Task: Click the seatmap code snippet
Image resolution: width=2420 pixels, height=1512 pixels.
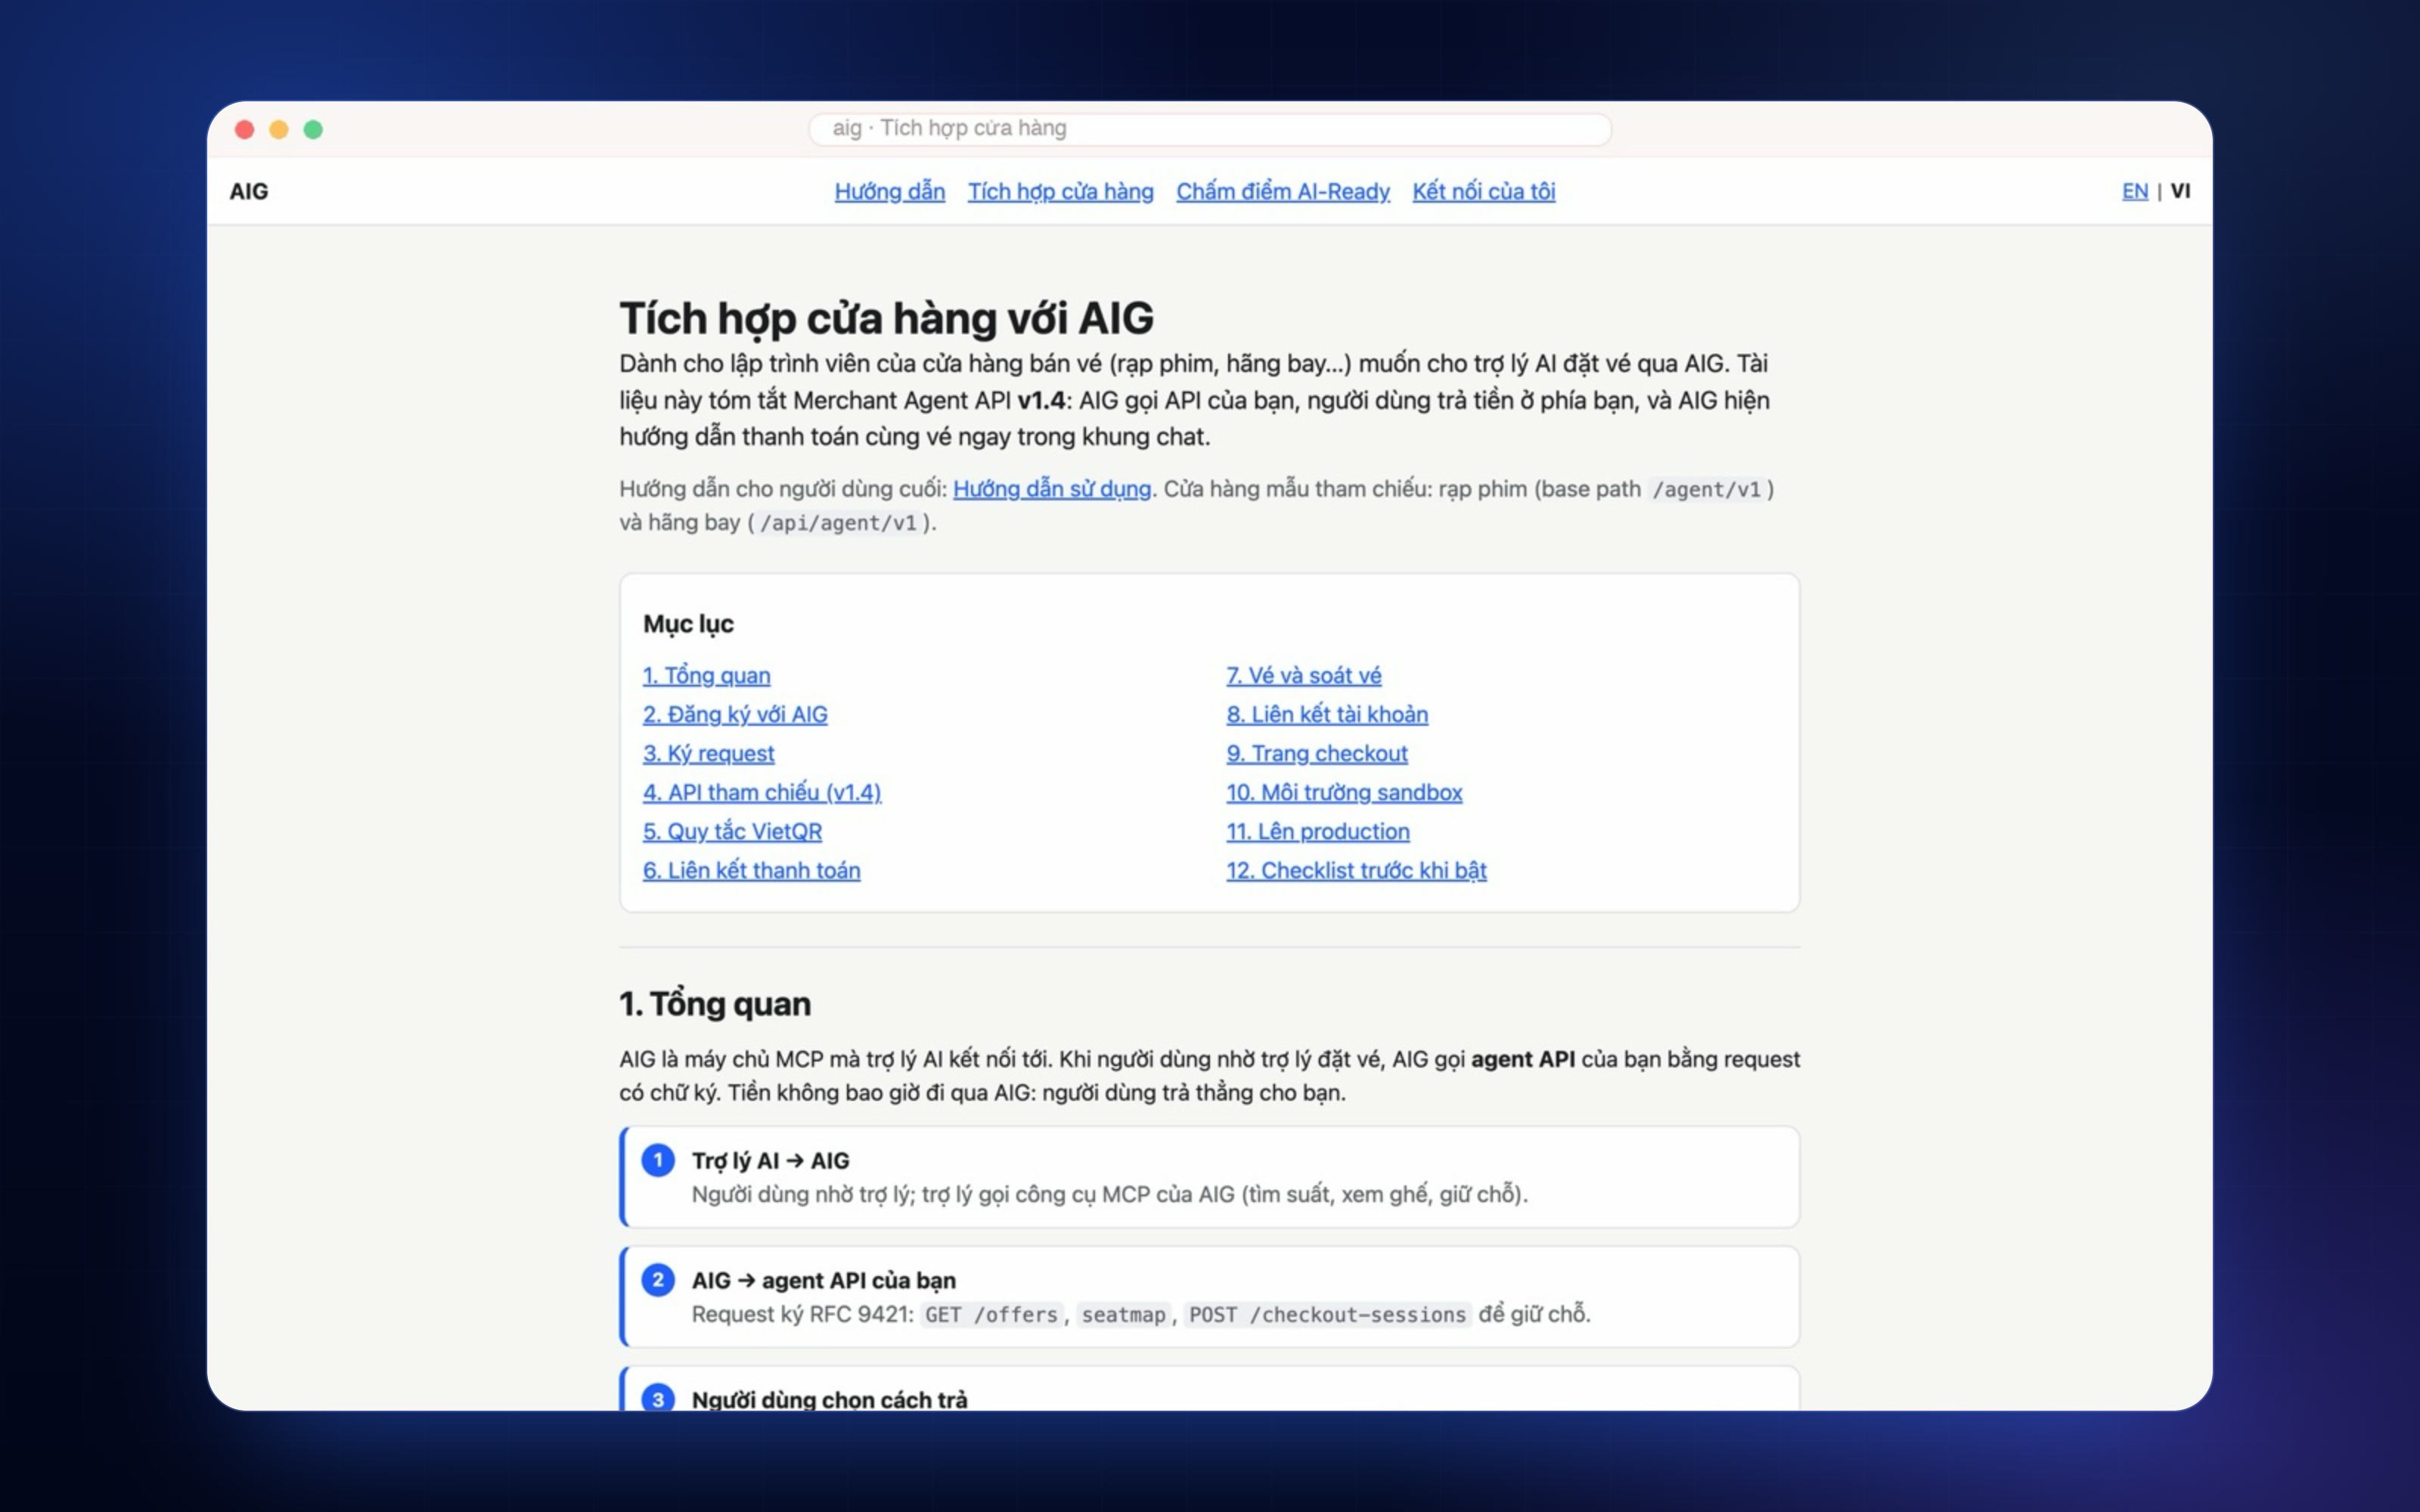Action: tap(1123, 1314)
